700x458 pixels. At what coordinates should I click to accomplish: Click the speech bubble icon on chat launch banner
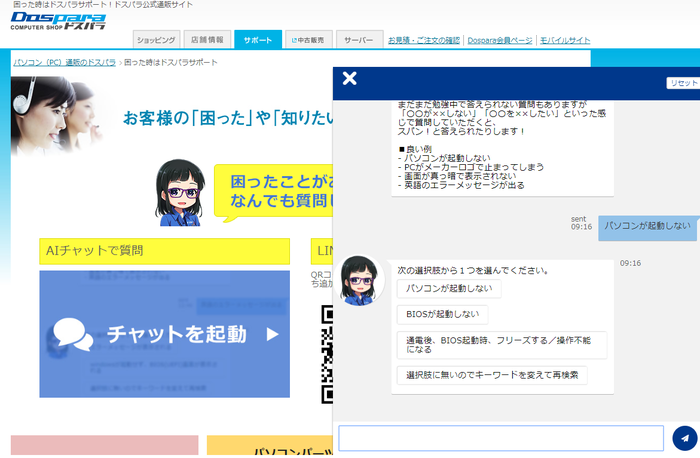(72, 334)
